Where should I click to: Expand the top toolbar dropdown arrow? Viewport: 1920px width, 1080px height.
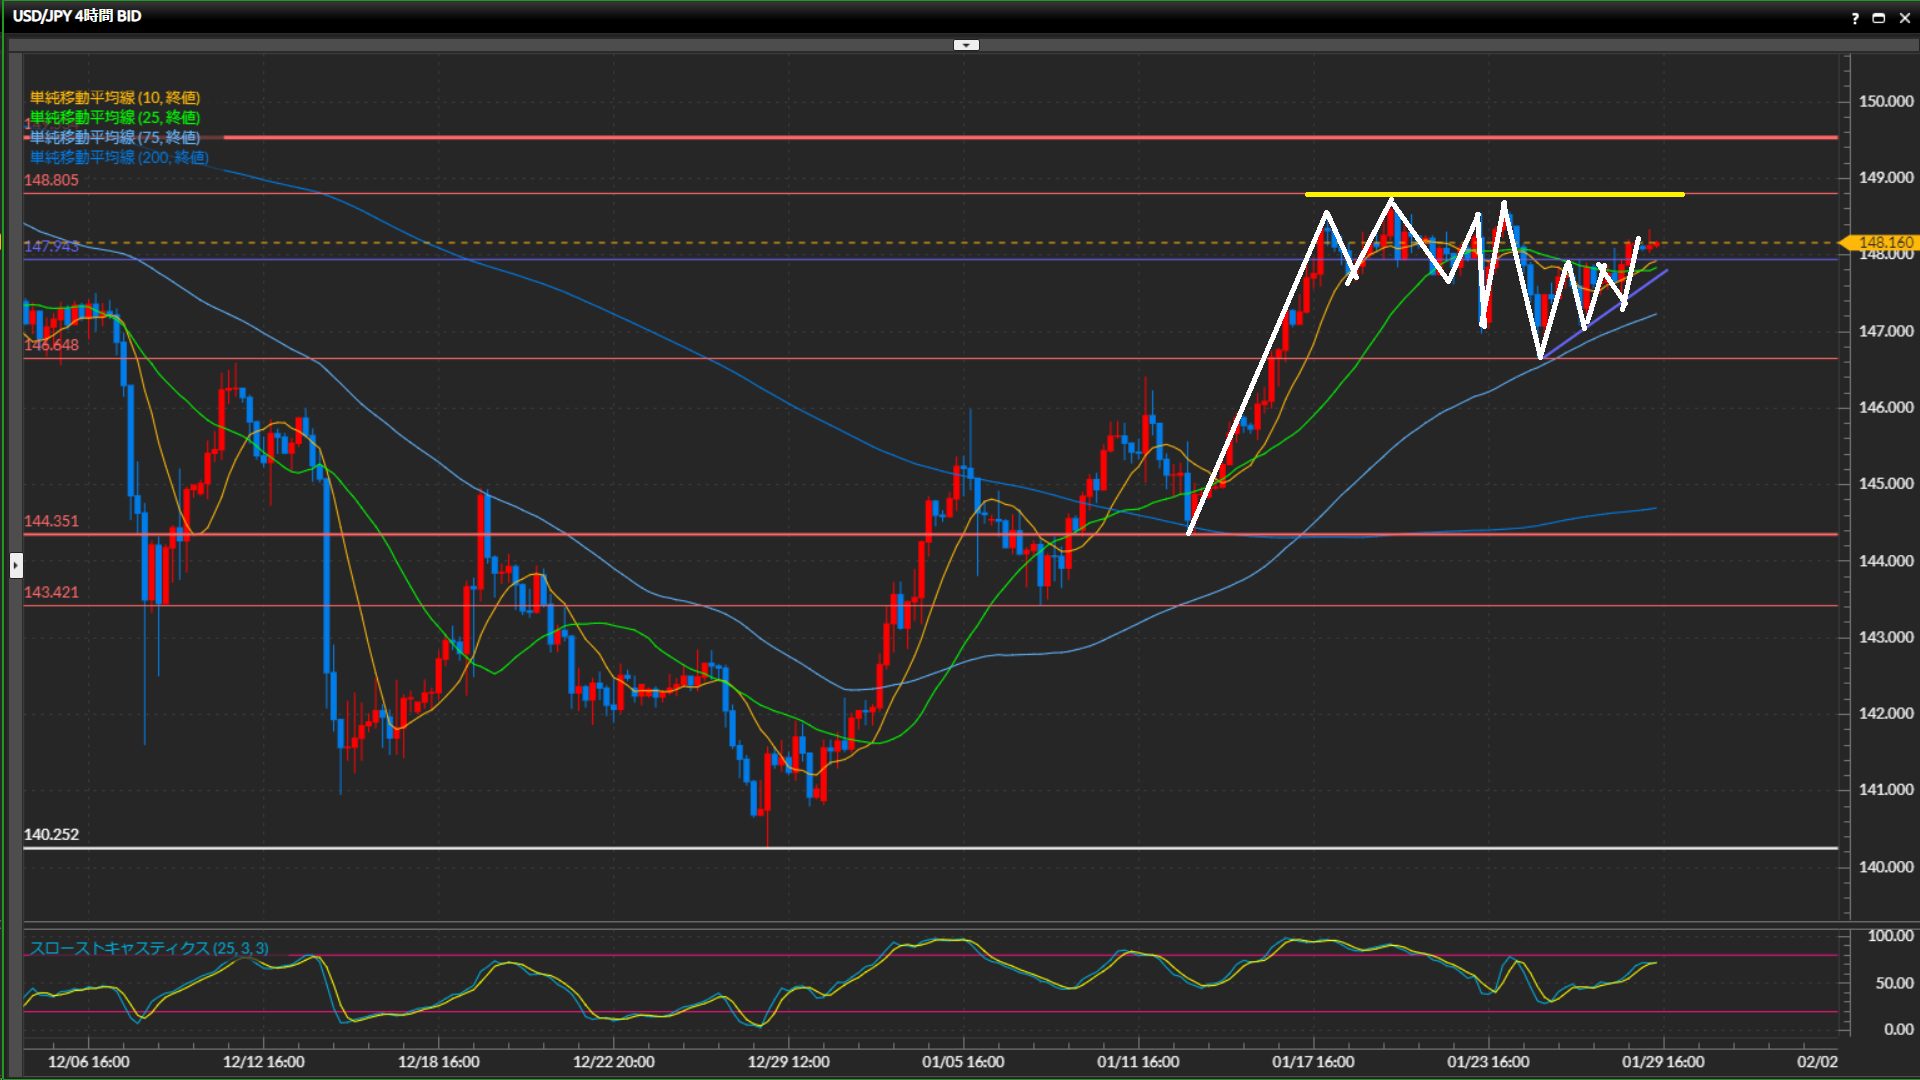(966, 45)
